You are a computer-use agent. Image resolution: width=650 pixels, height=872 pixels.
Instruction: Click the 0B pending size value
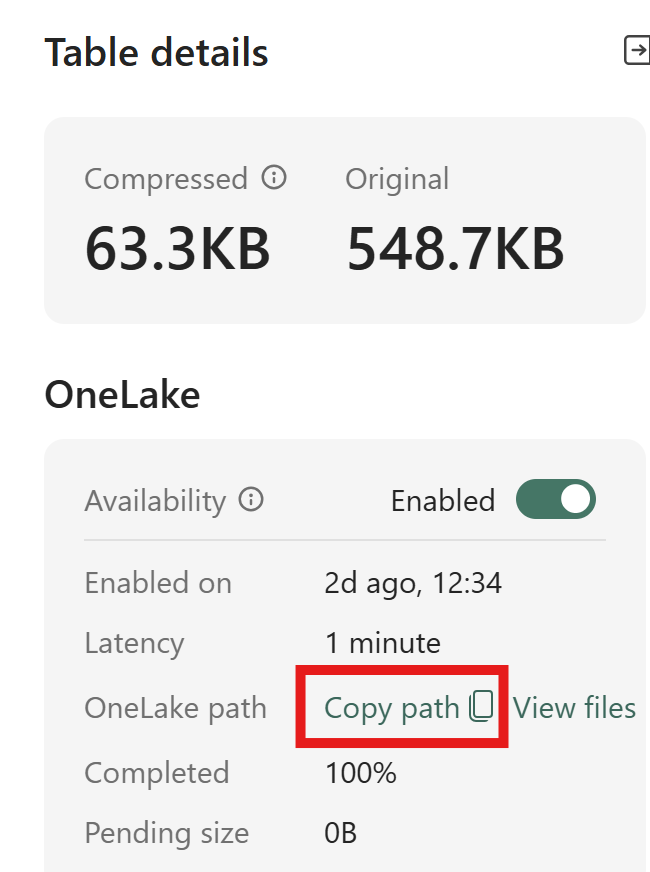340,833
